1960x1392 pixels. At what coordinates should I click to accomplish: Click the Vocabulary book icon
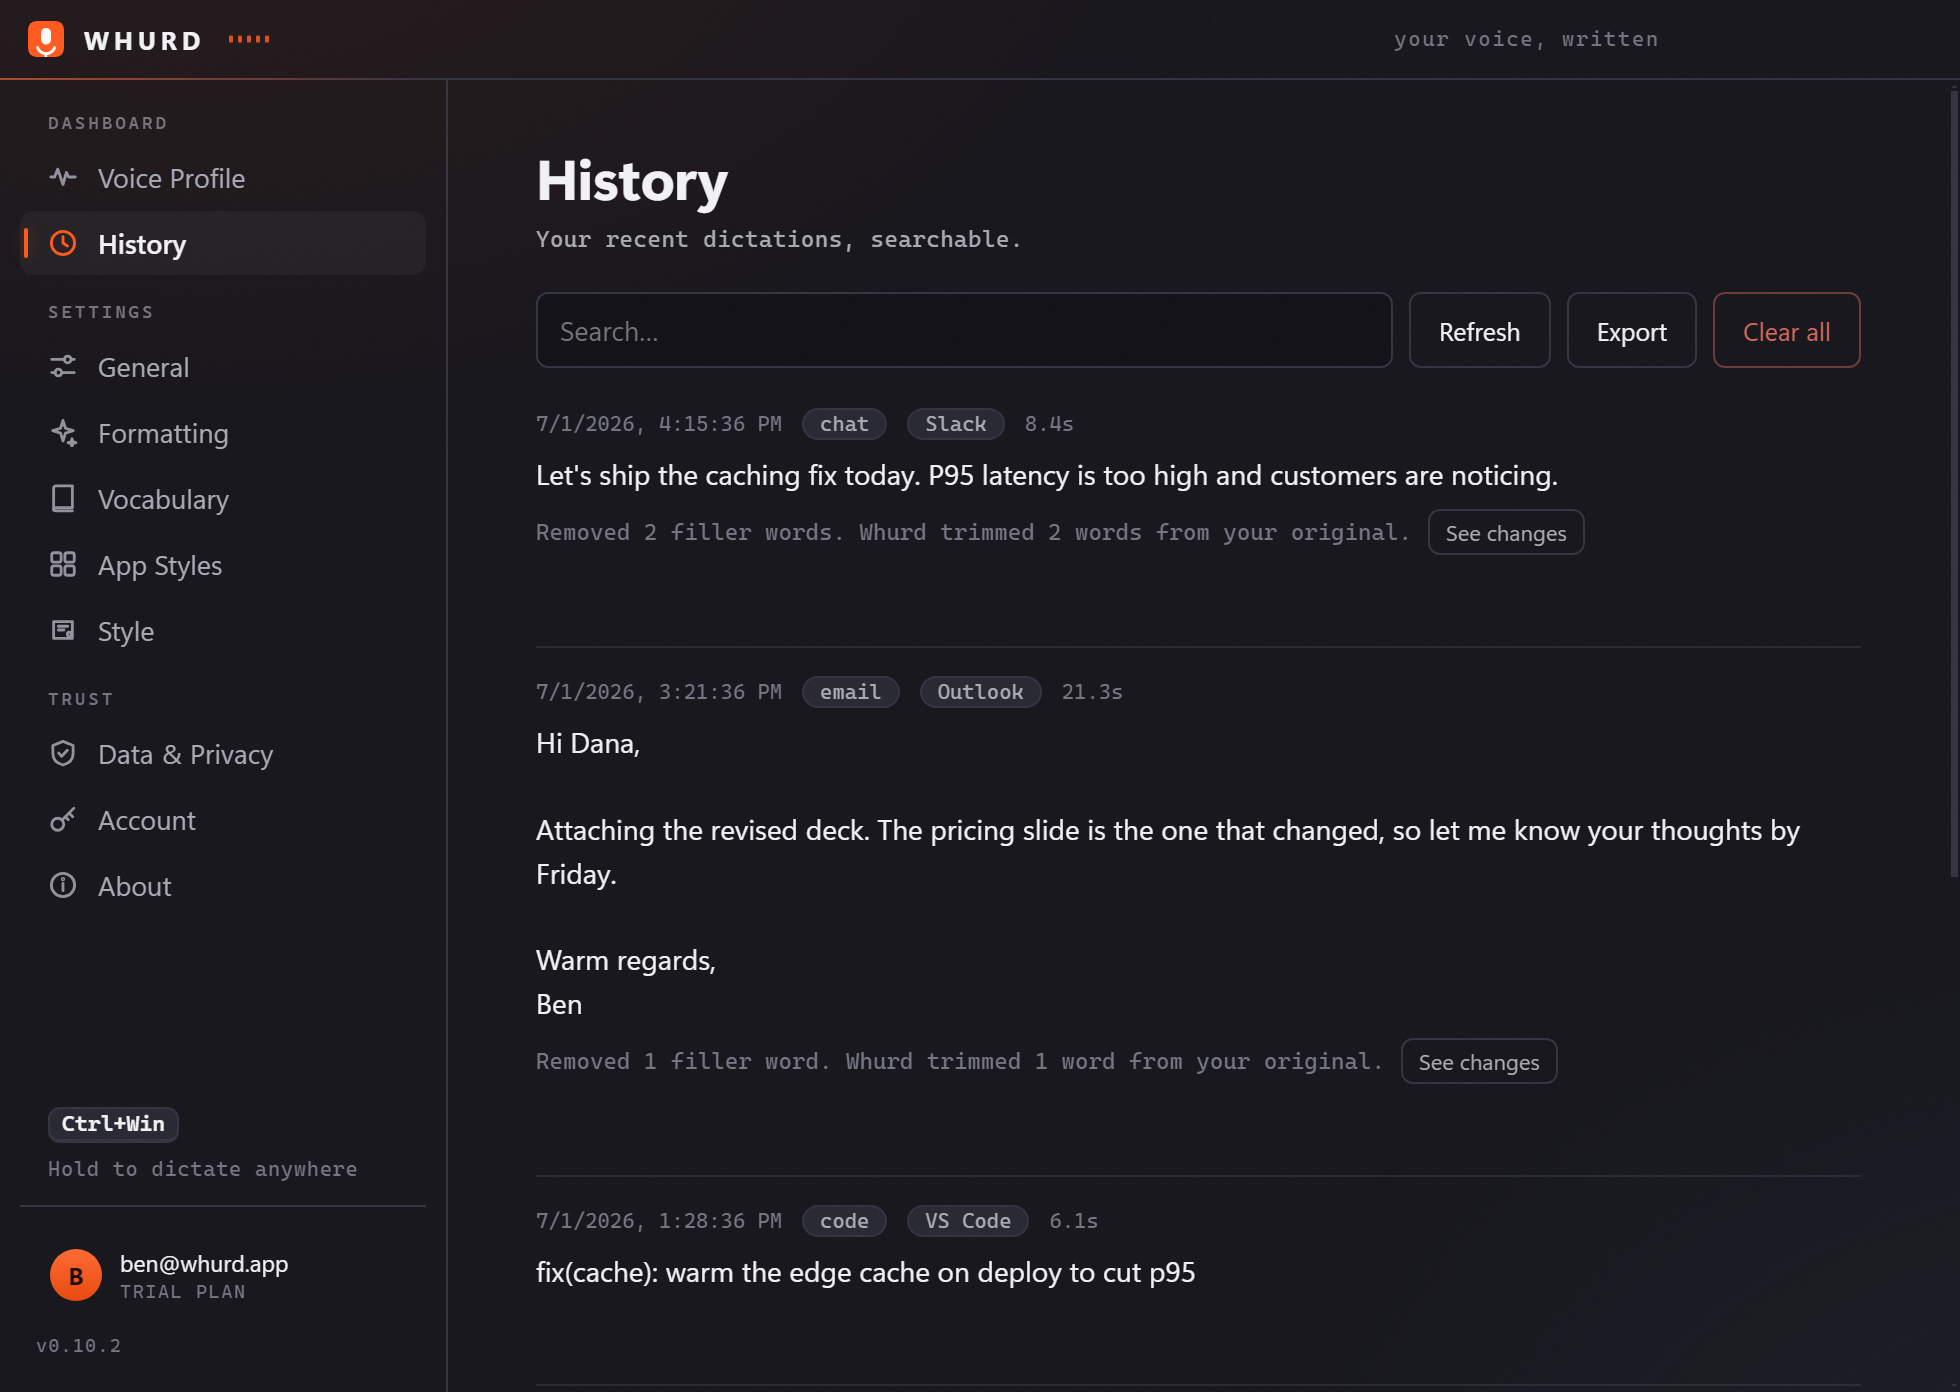pos(63,499)
